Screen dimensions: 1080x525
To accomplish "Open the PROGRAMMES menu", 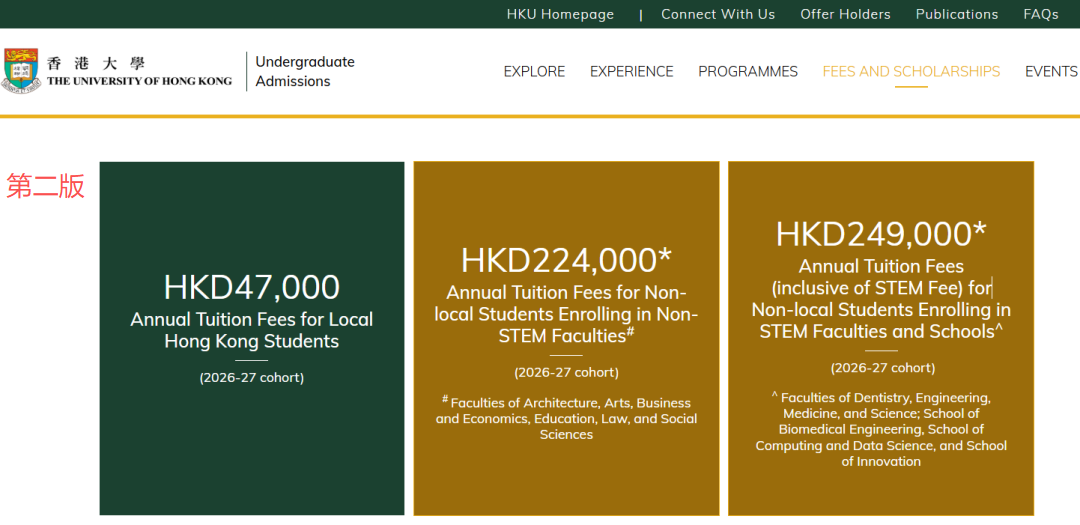I will pyautogui.click(x=747, y=71).
